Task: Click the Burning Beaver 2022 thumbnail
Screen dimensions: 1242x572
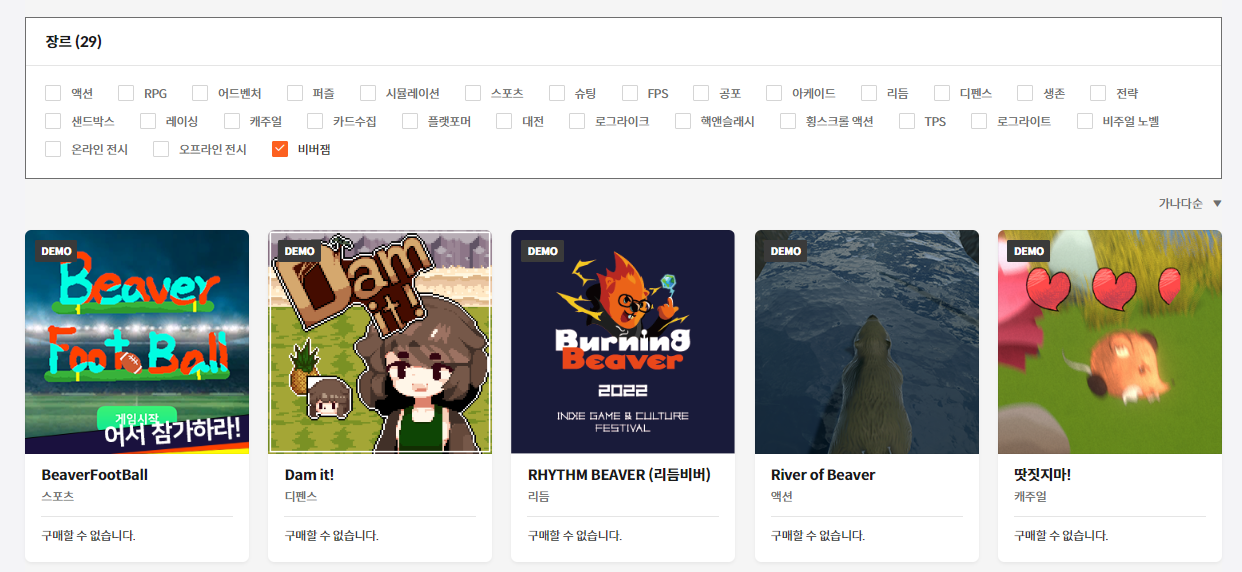Action: [623, 342]
